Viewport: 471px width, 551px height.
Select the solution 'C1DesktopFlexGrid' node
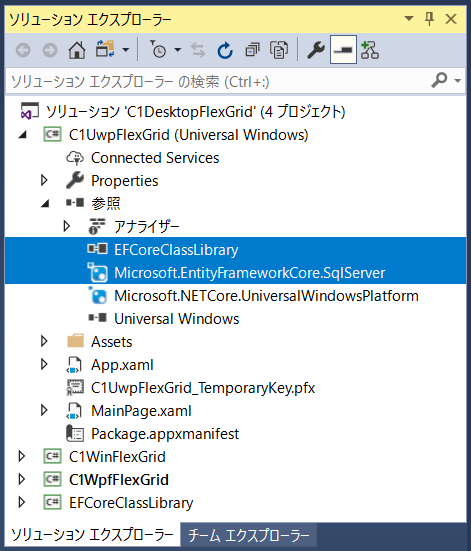click(x=196, y=112)
